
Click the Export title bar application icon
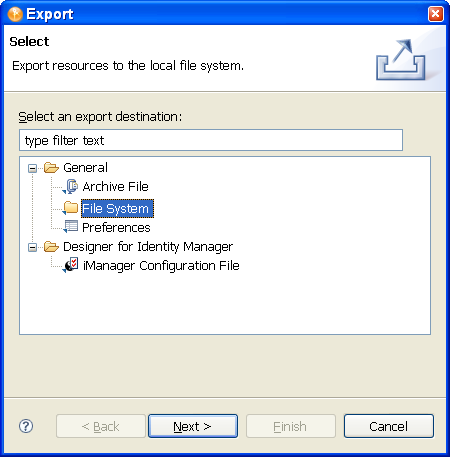coord(15,14)
